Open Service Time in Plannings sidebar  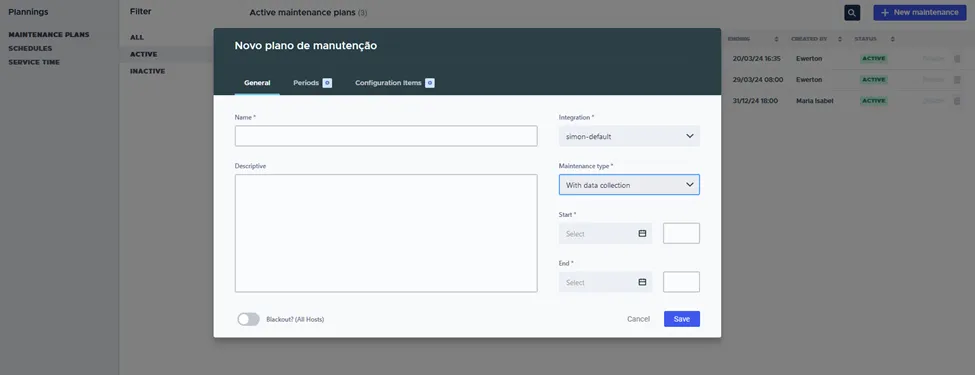34,62
